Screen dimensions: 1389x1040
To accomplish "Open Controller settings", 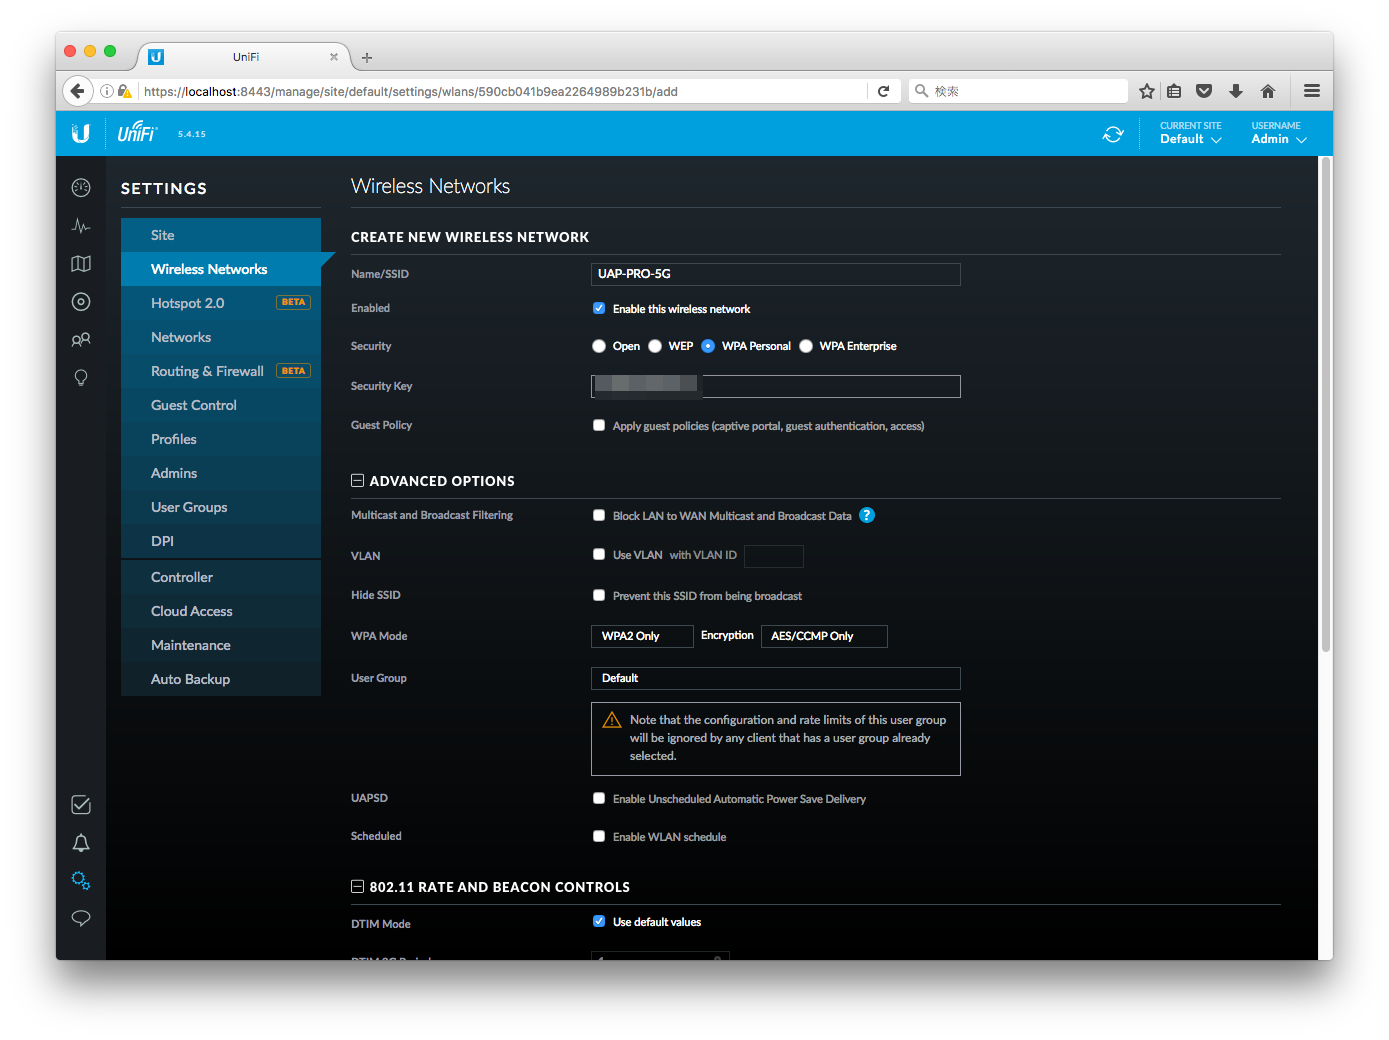I will pos(221,577).
